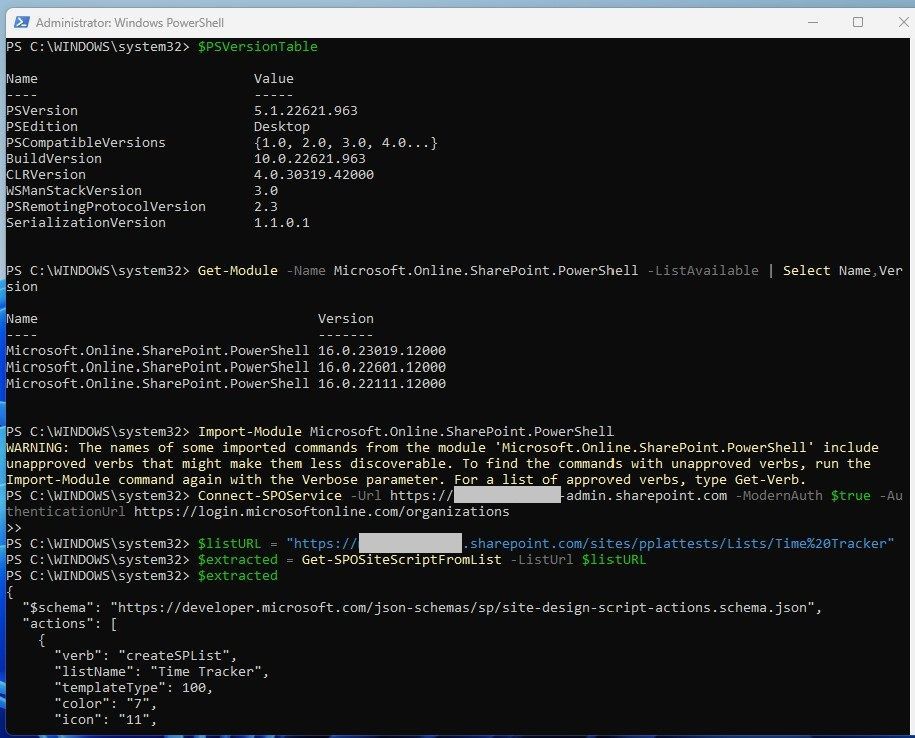Click the CLRVersion value 4.0.30319.42000
The width and height of the screenshot is (915, 738).
[x=313, y=174]
